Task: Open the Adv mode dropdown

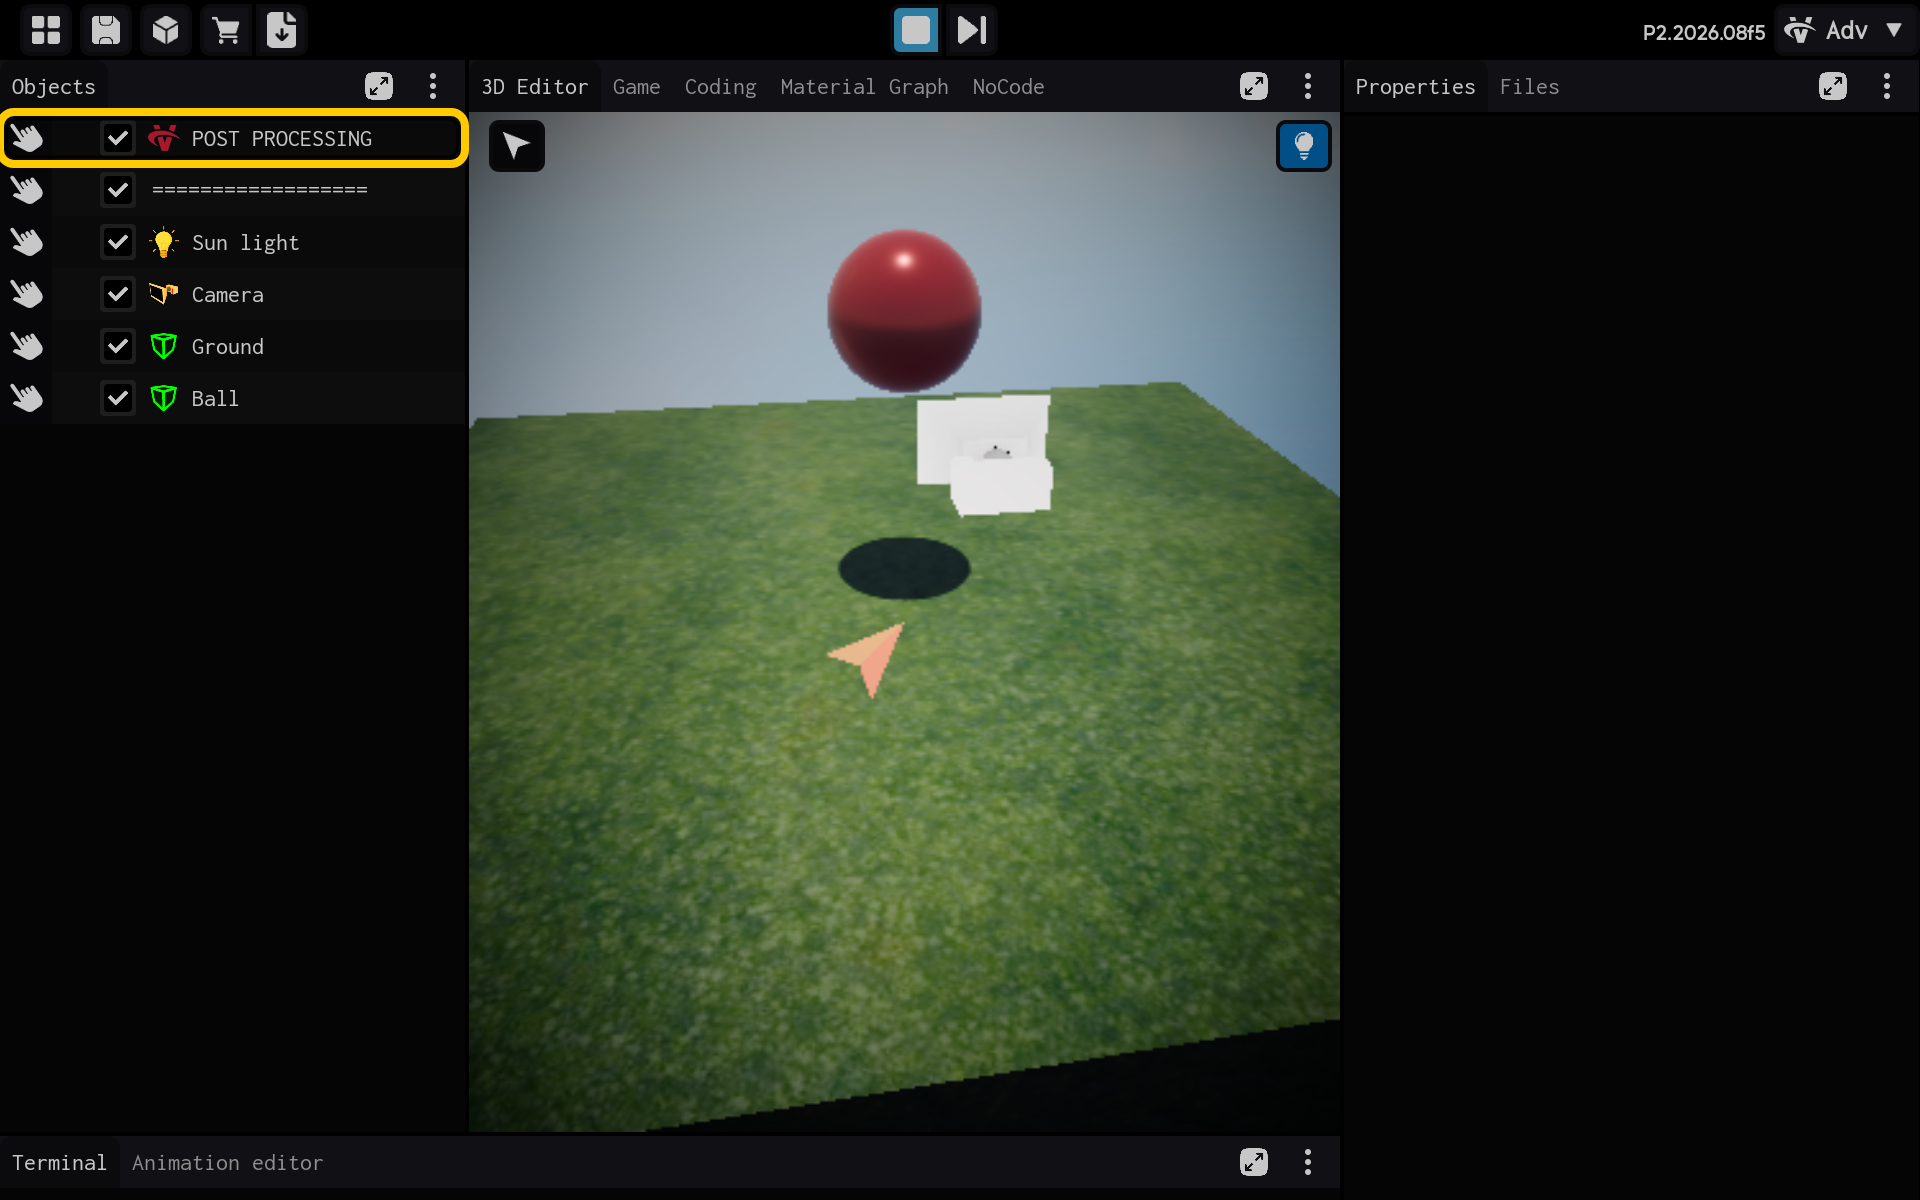Action: pos(1846,30)
